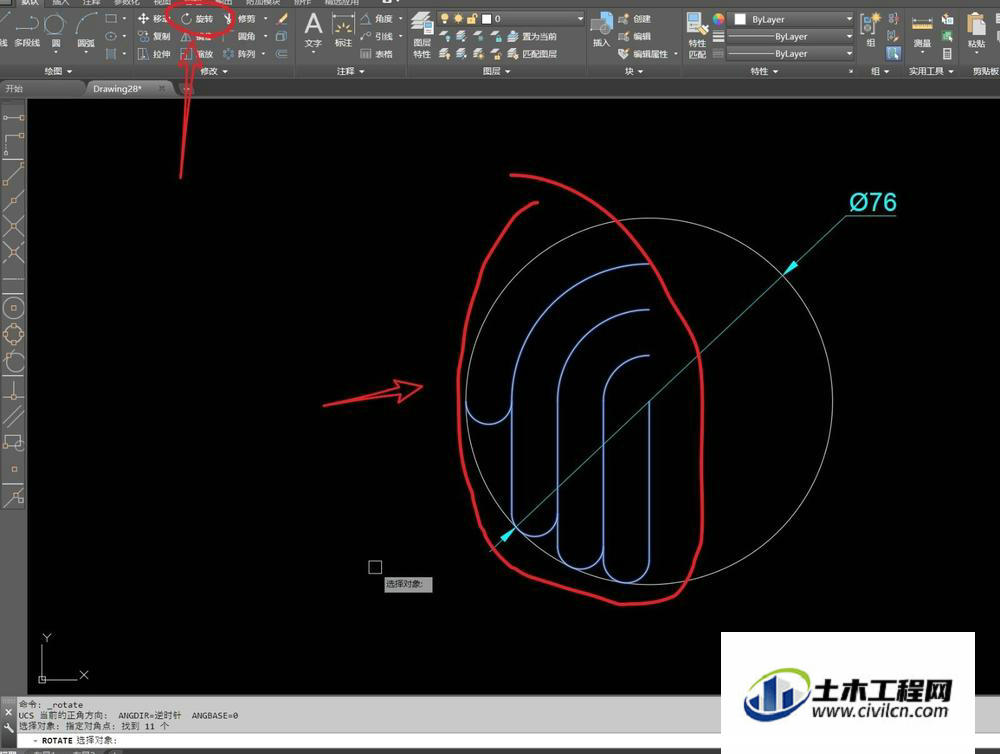The image size is (1000, 754).
Task: Choose the Ellipse tool in the Draw panel
Action: 111,36
